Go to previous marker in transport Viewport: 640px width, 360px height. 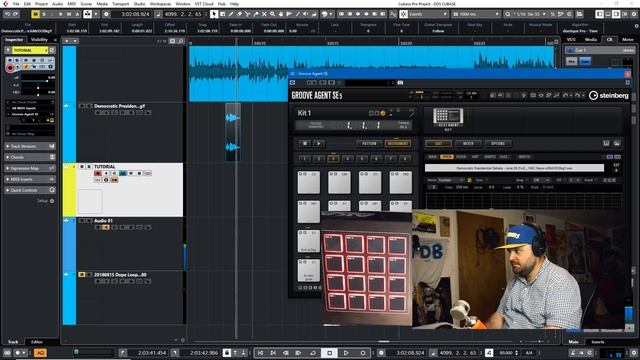pos(260,353)
